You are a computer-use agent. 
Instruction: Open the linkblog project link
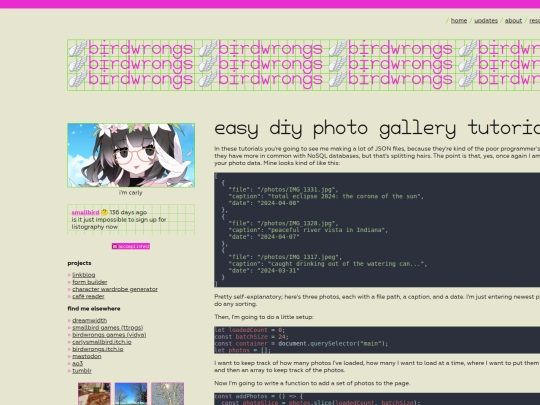tap(84, 275)
